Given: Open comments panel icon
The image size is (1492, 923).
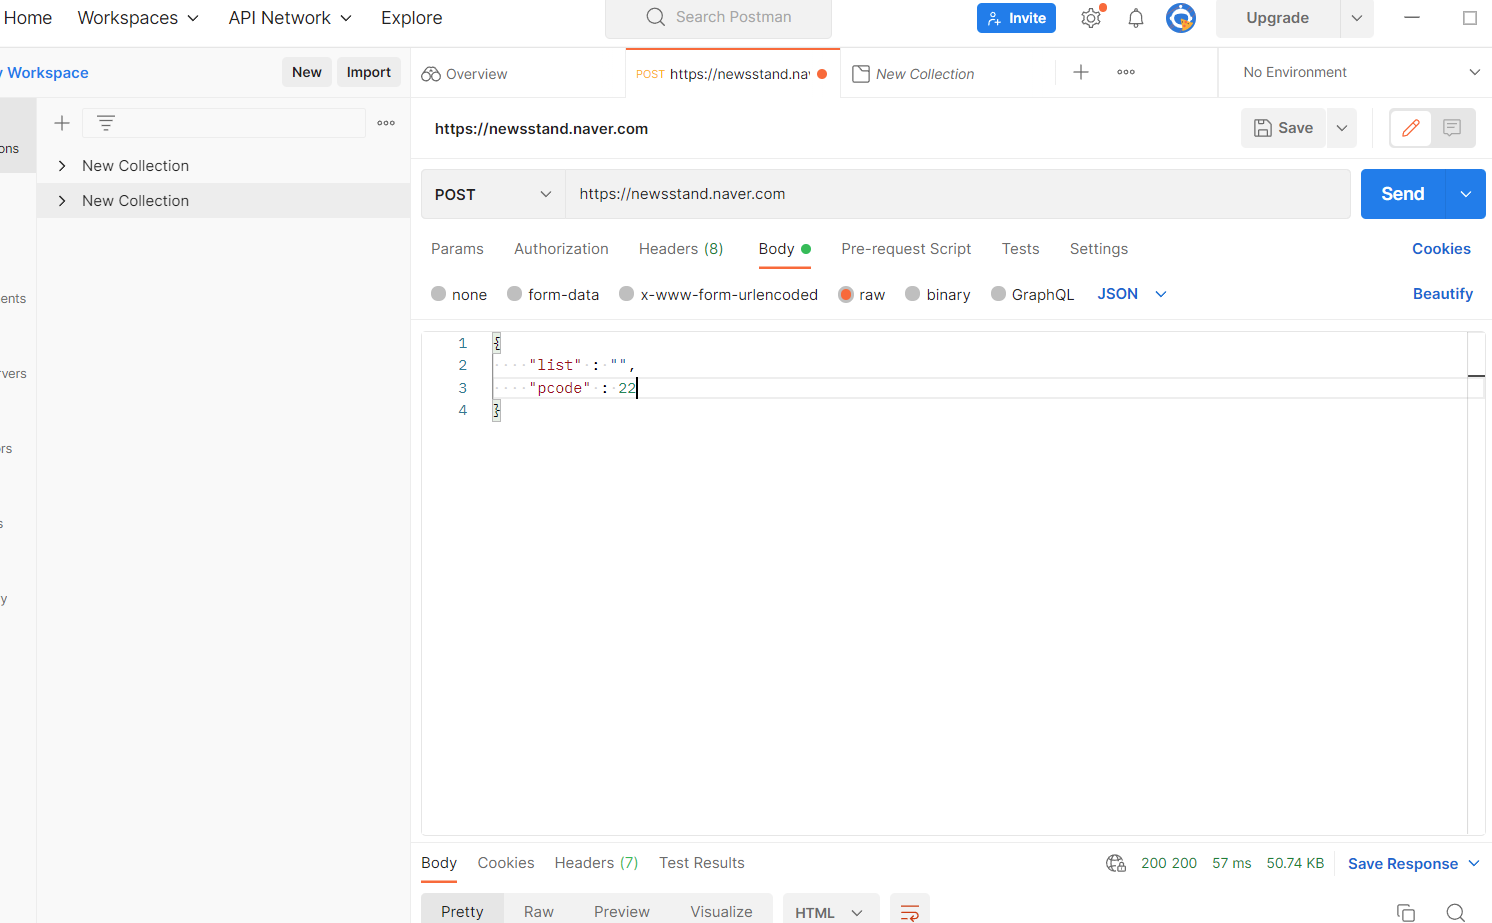Looking at the screenshot, I should coord(1453,128).
